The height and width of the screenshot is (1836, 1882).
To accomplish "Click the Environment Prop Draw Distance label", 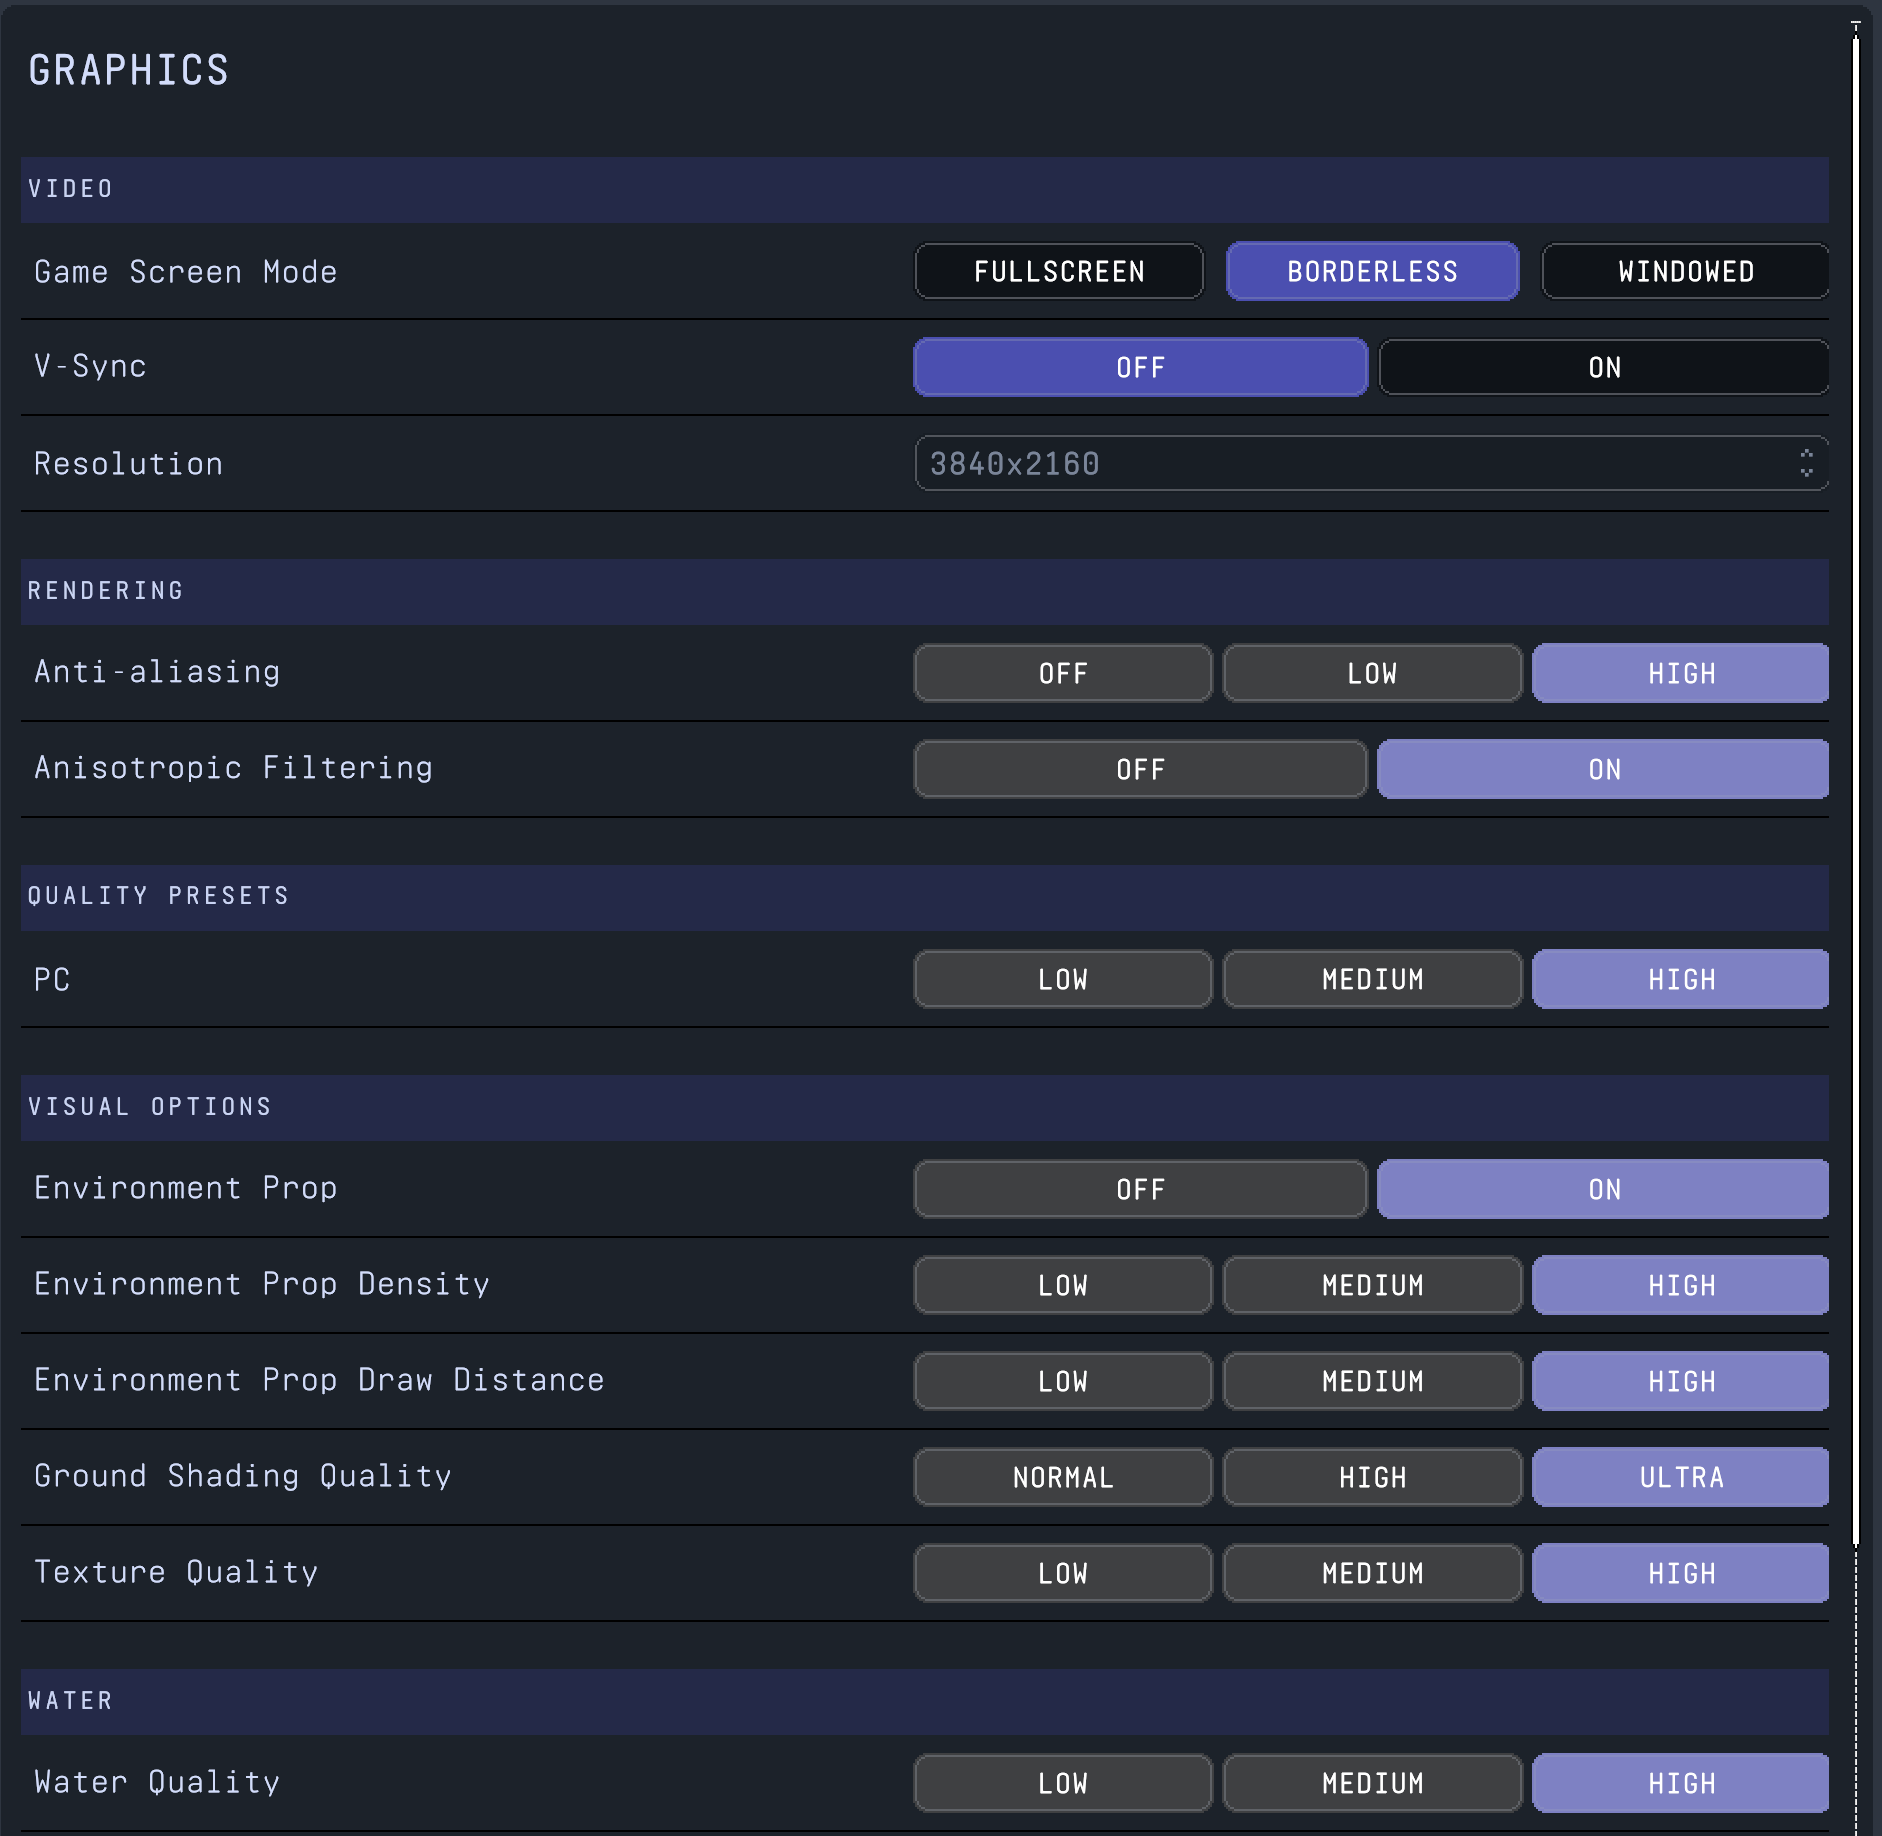I will pyautogui.click(x=319, y=1381).
